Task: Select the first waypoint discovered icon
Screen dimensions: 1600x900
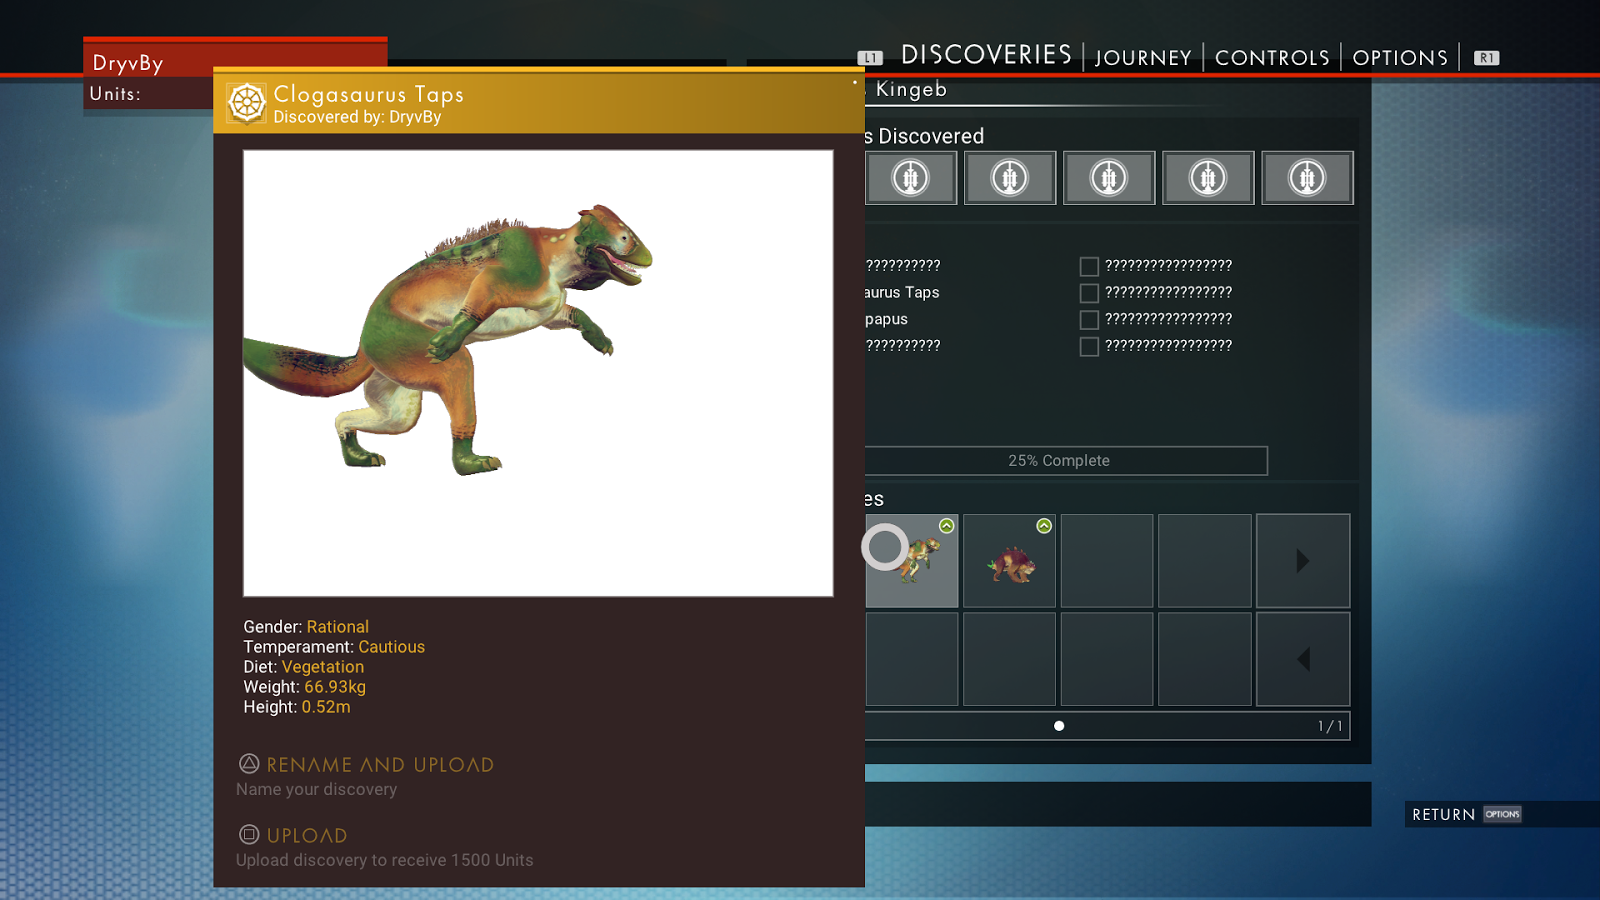Action: click(911, 178)
